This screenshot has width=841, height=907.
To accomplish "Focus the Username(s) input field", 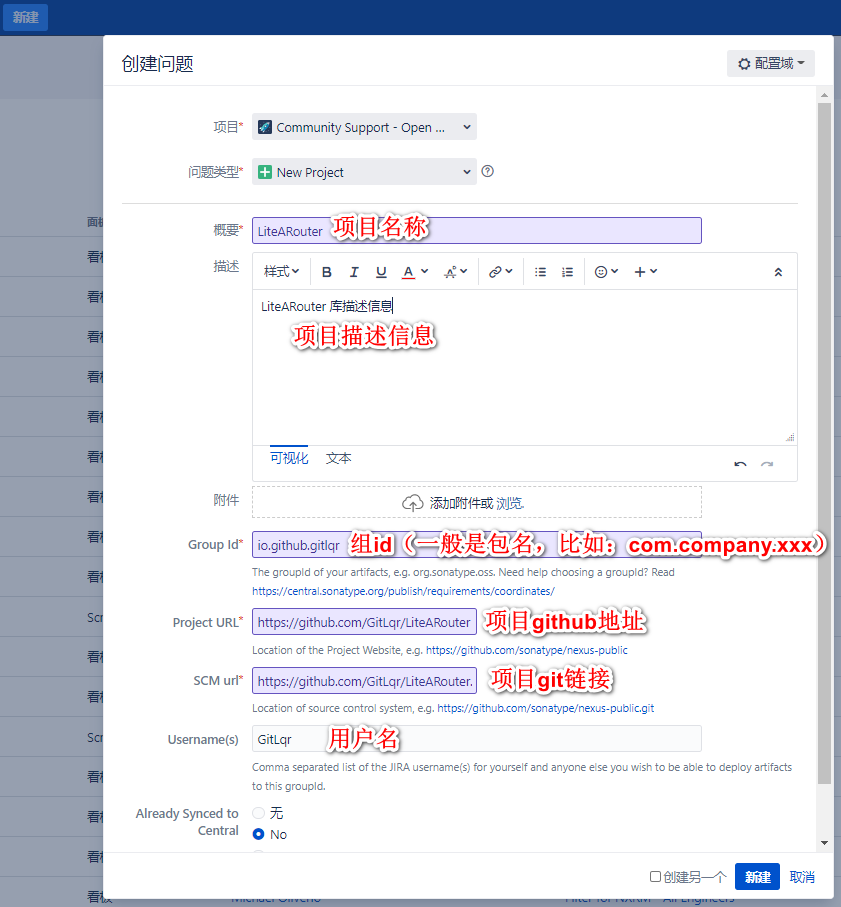I will click(477, 739).
